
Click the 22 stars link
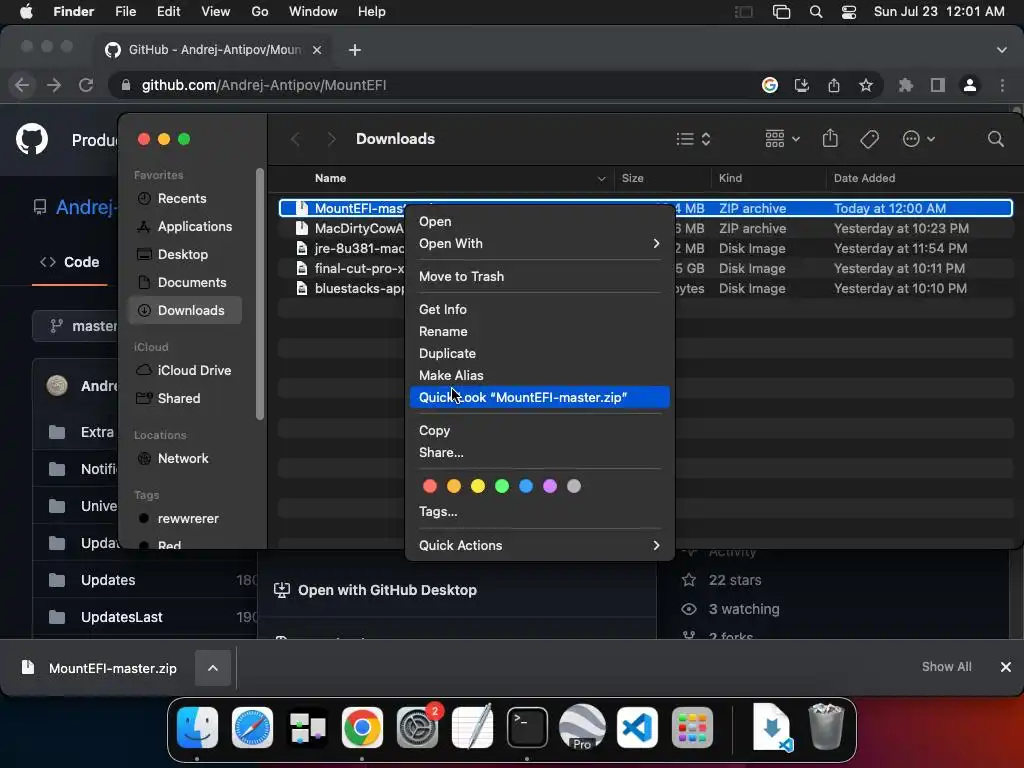tap(735, 580)
